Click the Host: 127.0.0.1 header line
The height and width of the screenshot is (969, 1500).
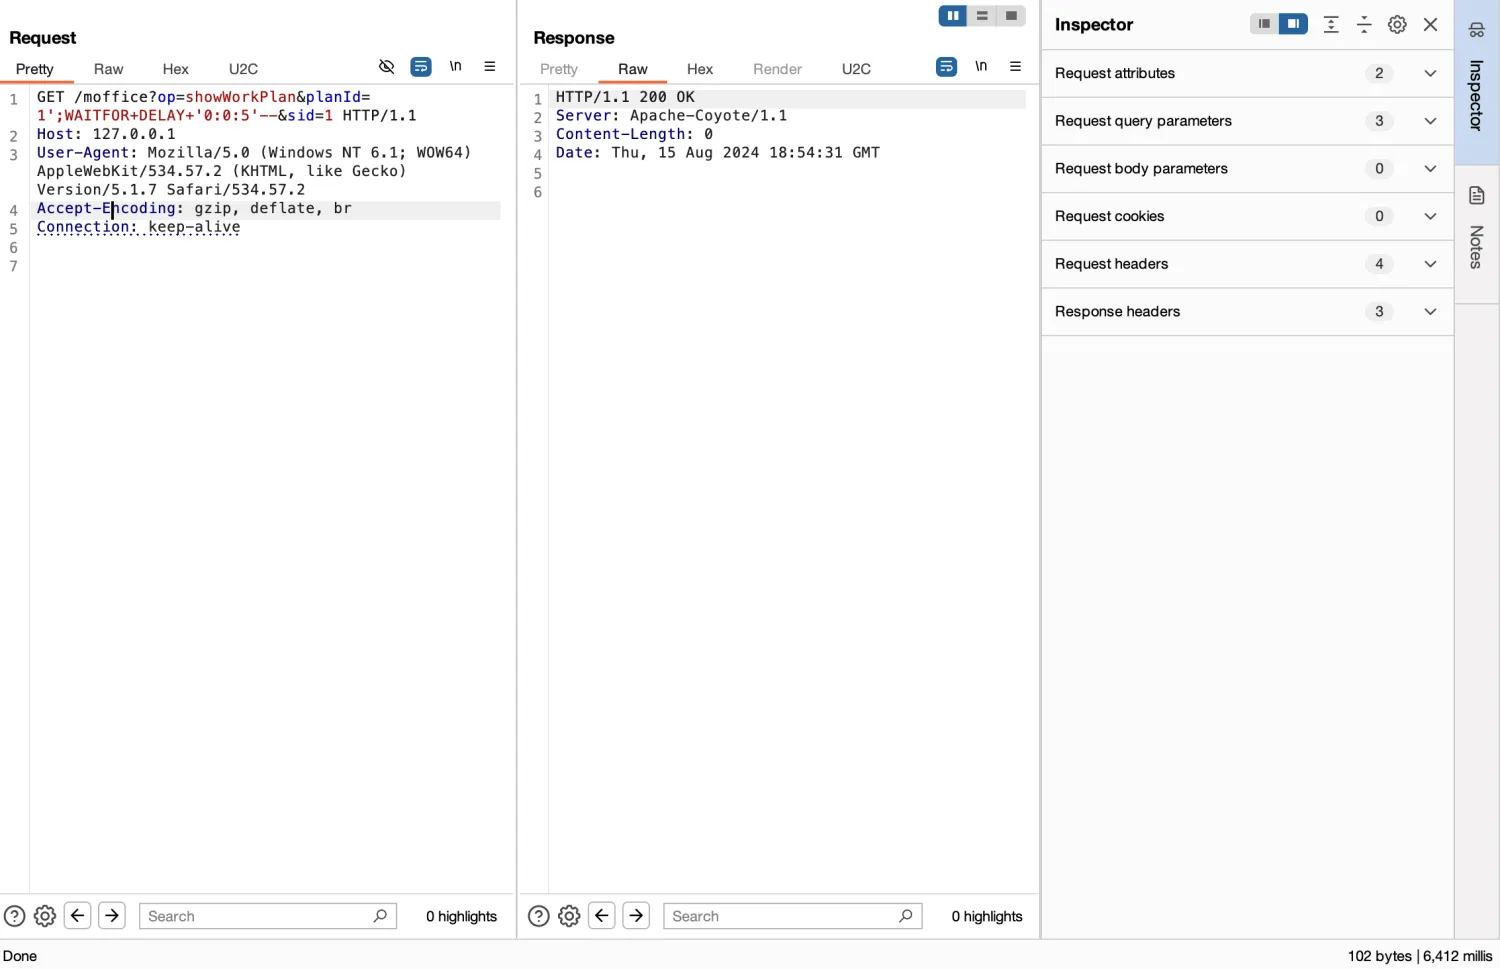106,134
